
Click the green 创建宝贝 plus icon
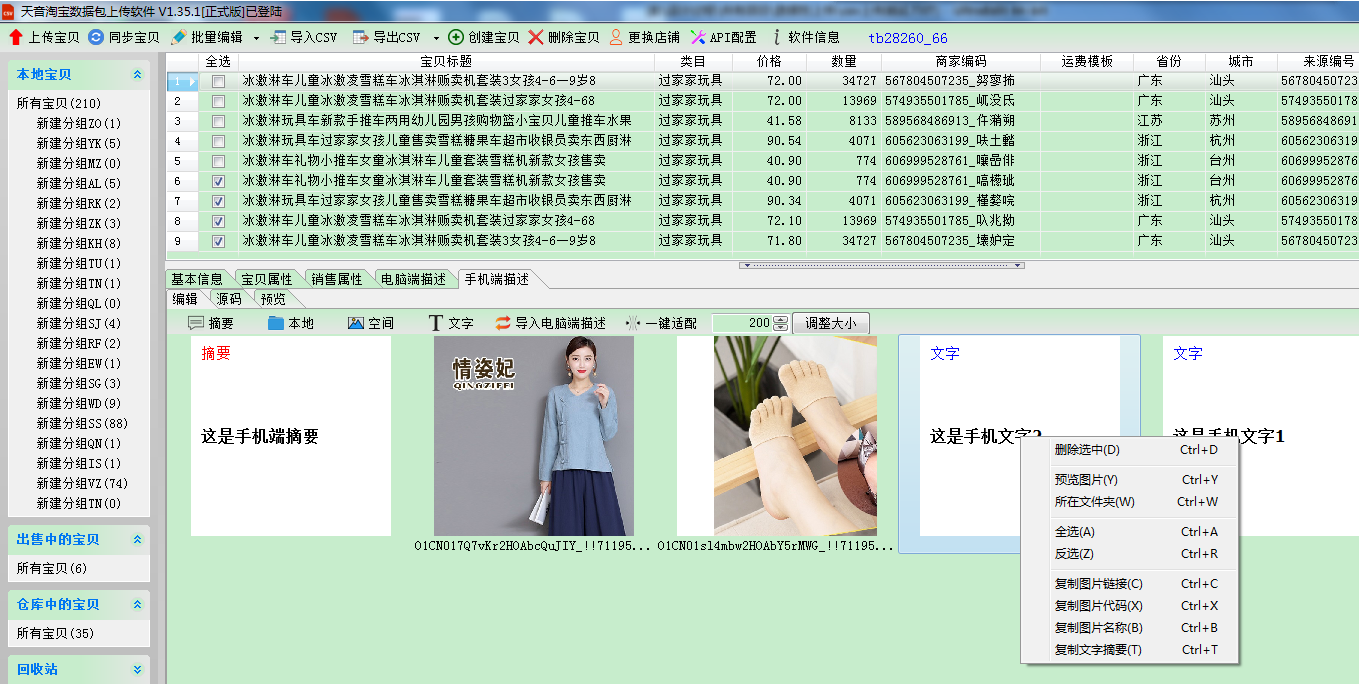click(456, 37)
